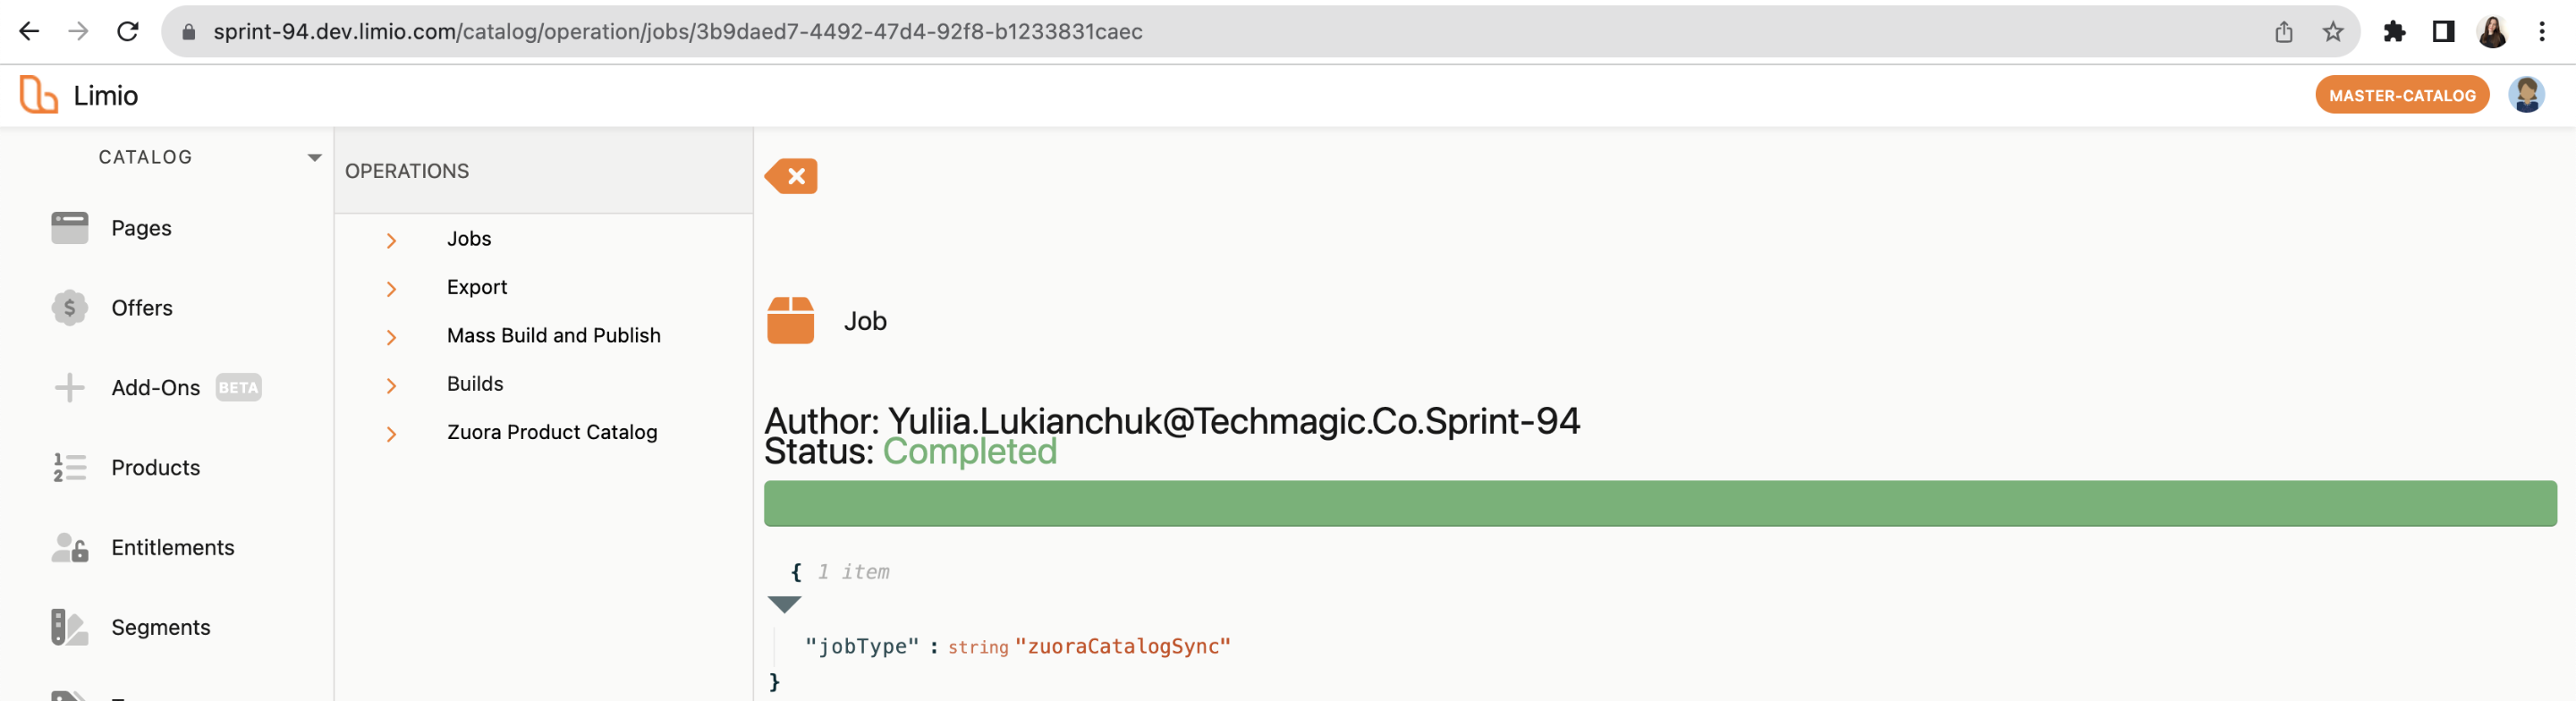
Task: Click the green completed progress bar
Action: coord(1660,503)
